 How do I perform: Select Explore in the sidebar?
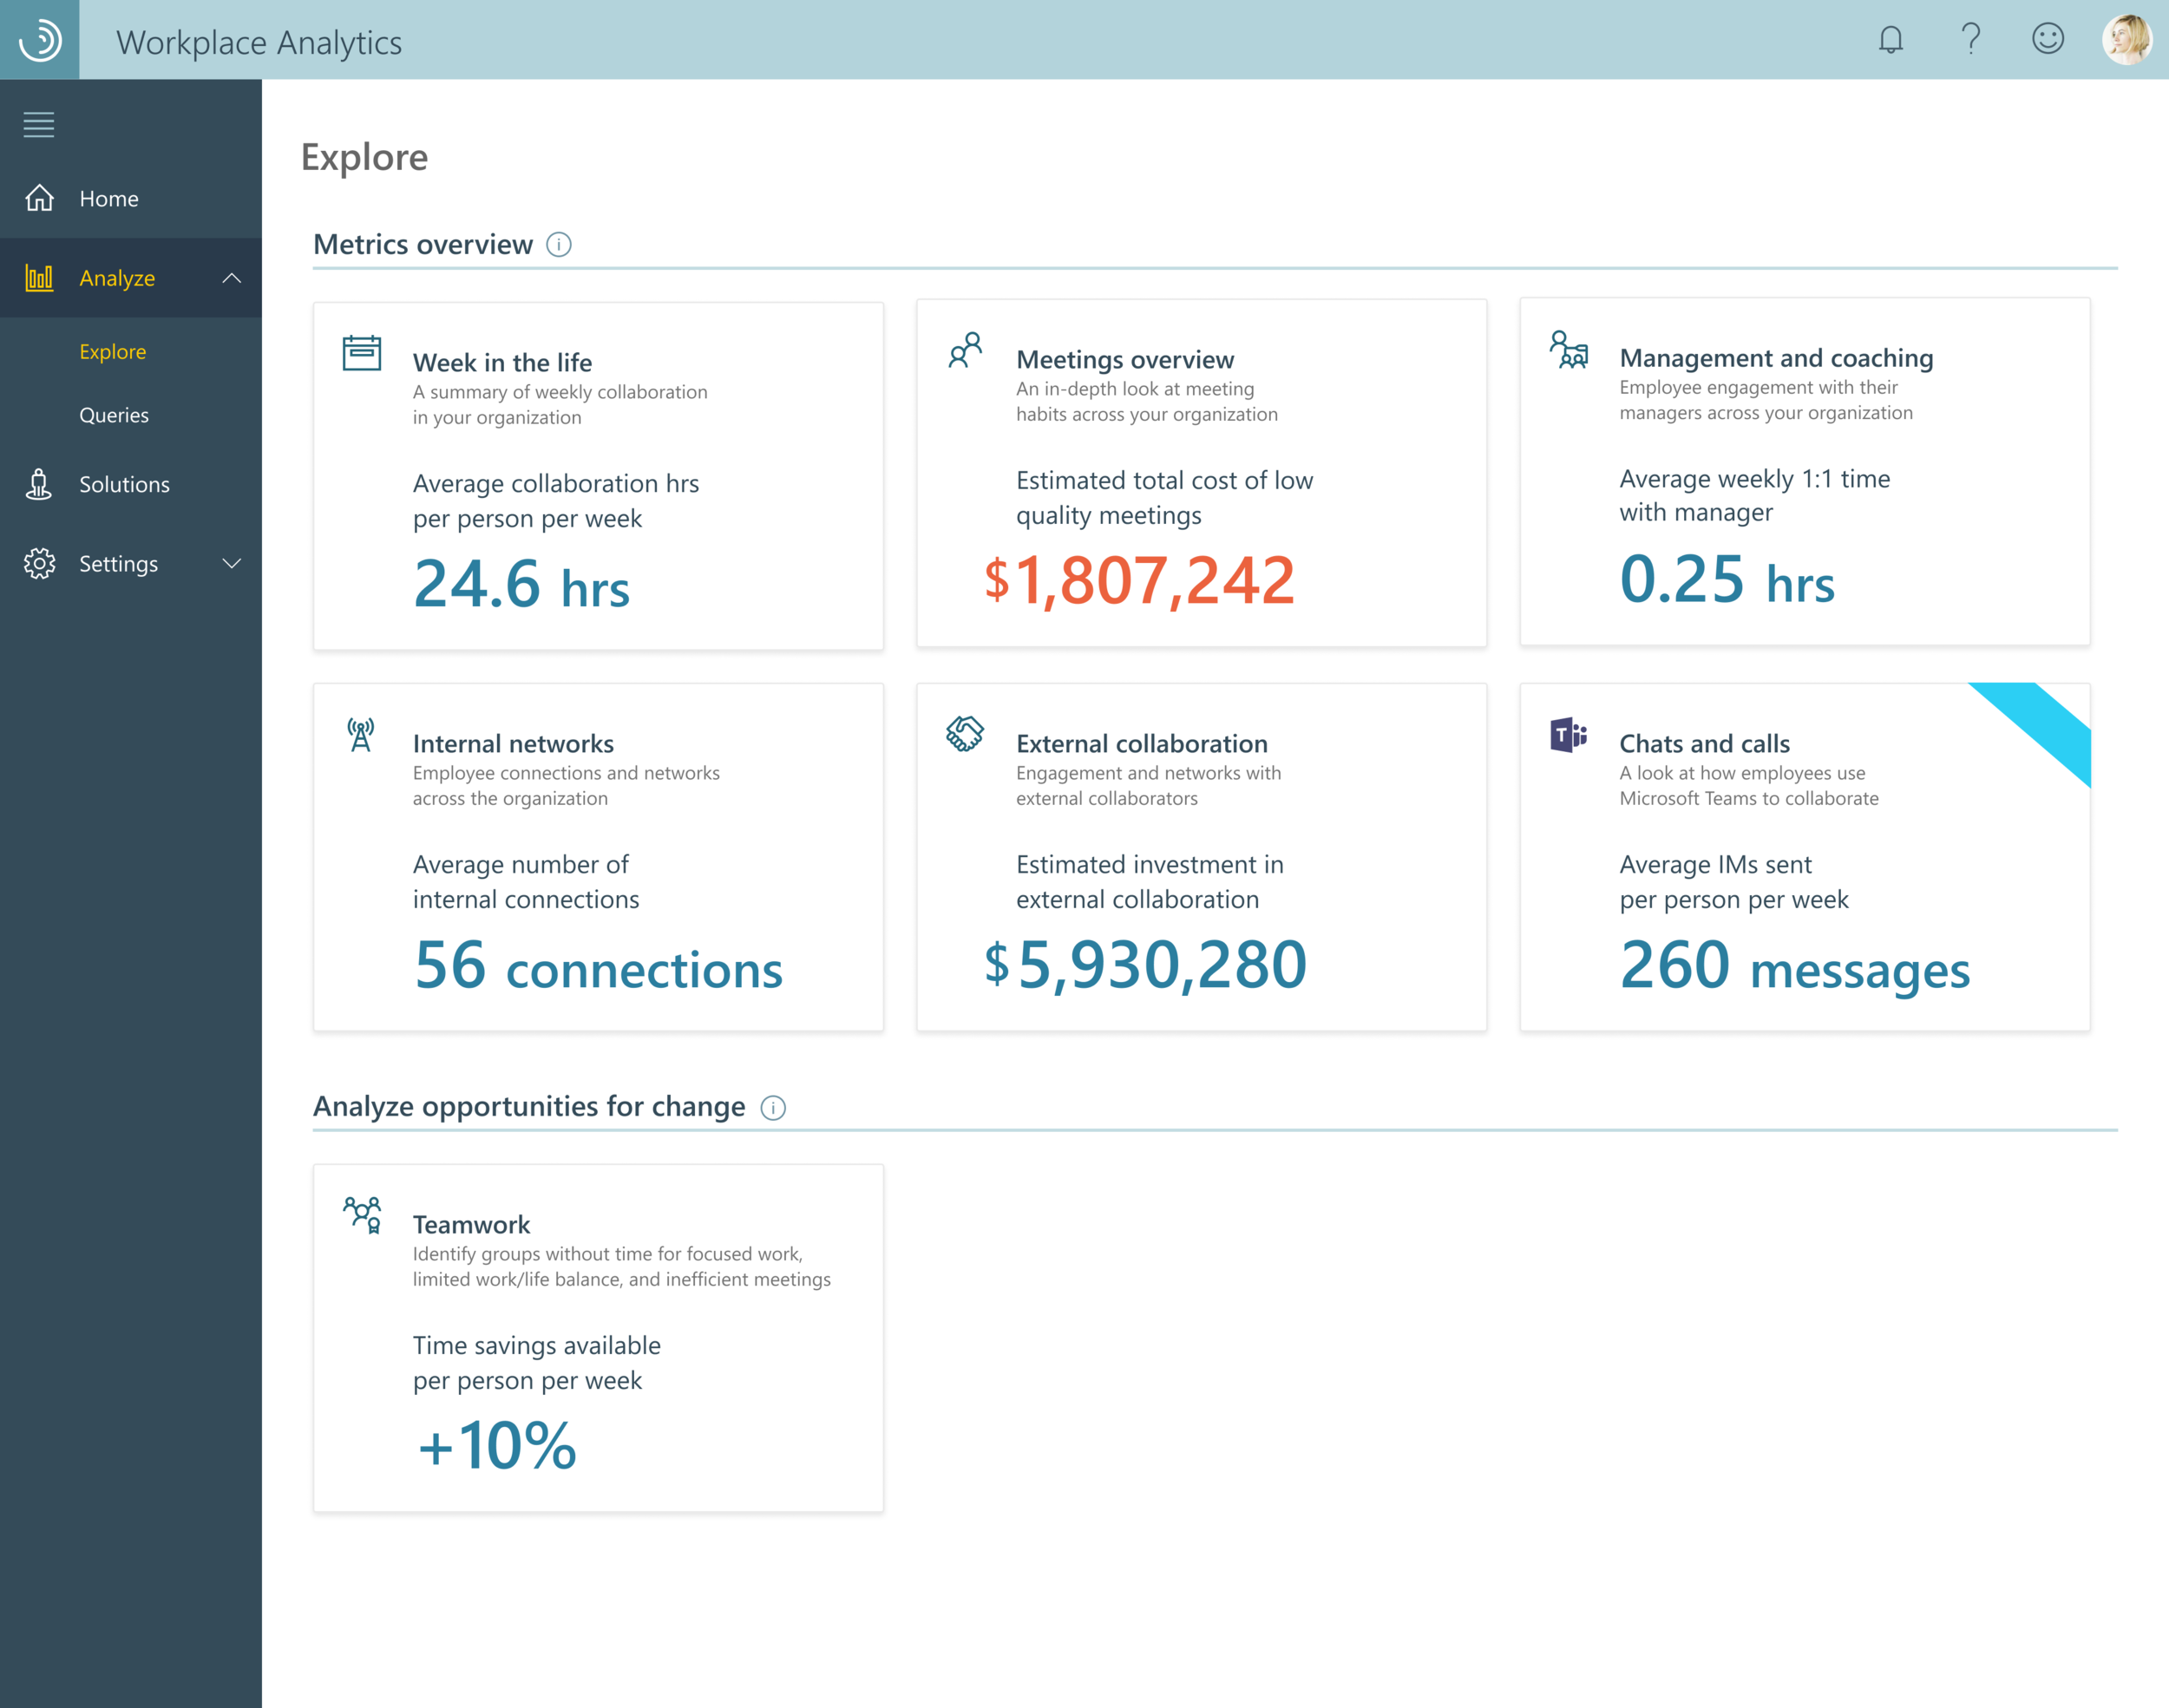[x=112, y=351]
